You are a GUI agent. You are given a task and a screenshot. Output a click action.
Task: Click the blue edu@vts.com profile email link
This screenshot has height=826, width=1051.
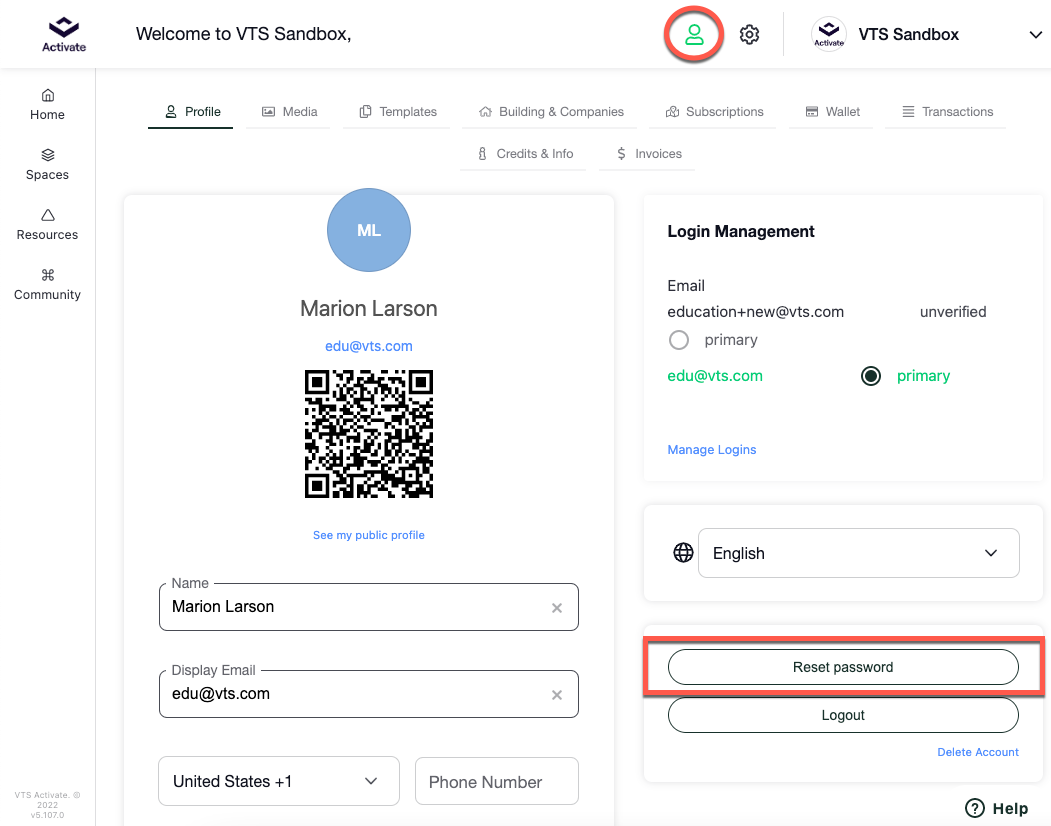pos(369,347)
